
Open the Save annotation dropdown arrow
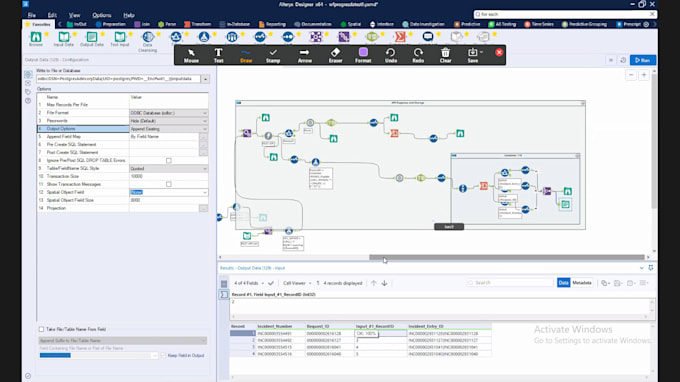tap(481, 52)
